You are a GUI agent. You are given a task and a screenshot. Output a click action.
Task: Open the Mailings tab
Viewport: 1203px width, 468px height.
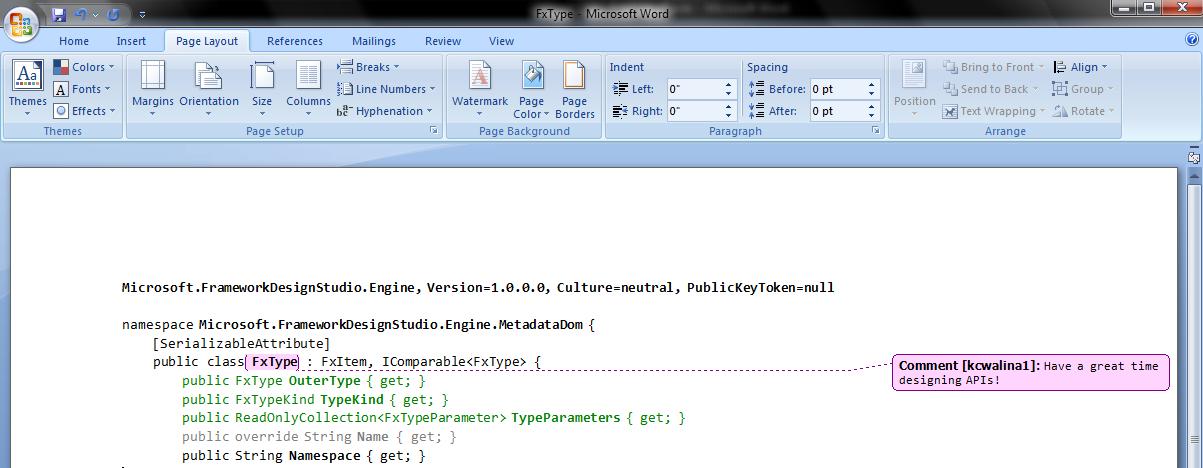(373, 41)
